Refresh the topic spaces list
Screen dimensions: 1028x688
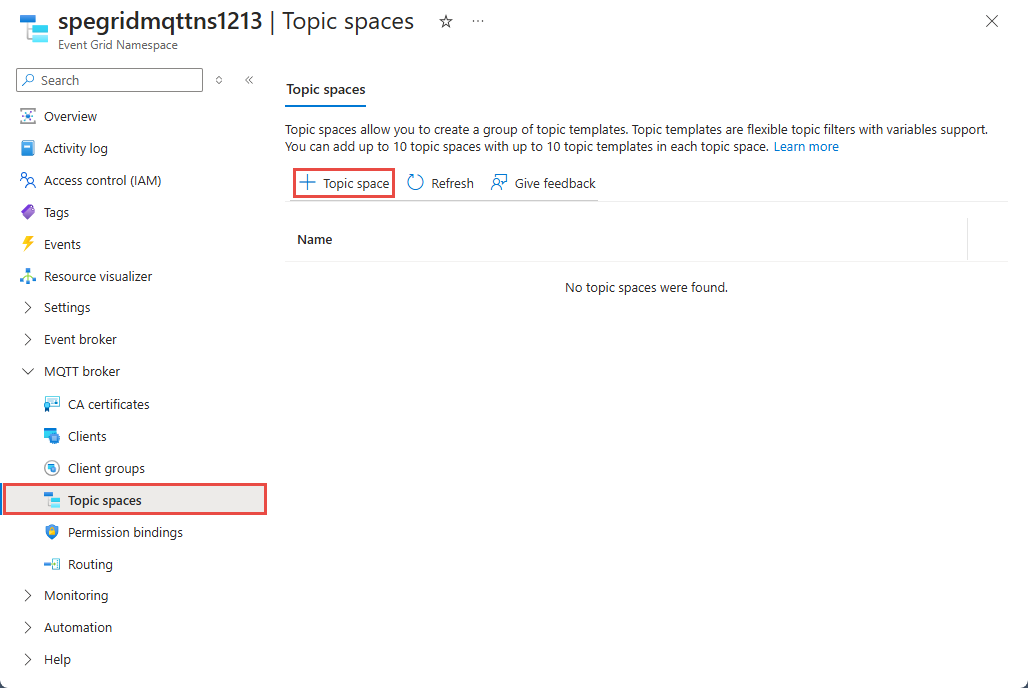(441, 184)
